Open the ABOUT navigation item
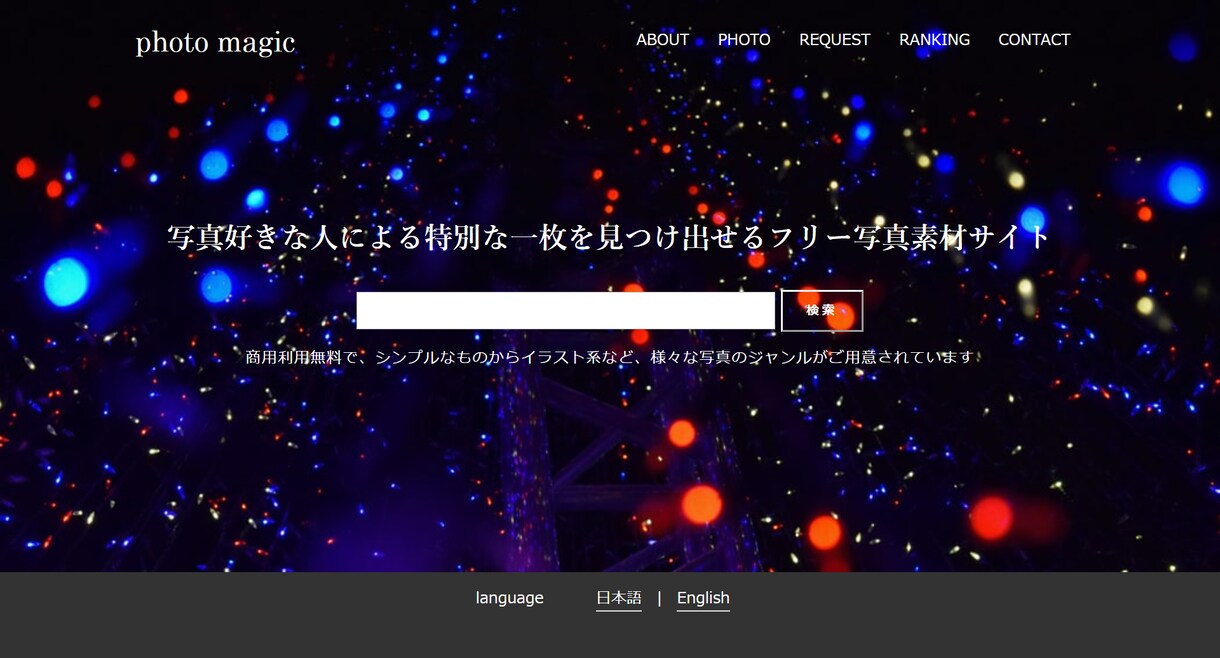The image size is (1220, 658). pyautogui.click(x=662, y=40)
